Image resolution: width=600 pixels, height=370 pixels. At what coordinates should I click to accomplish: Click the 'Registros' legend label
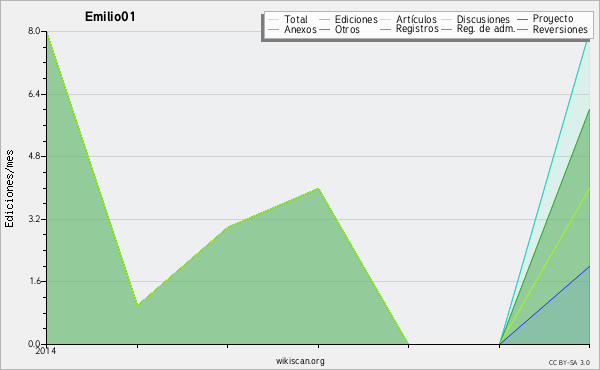[417, 29]
